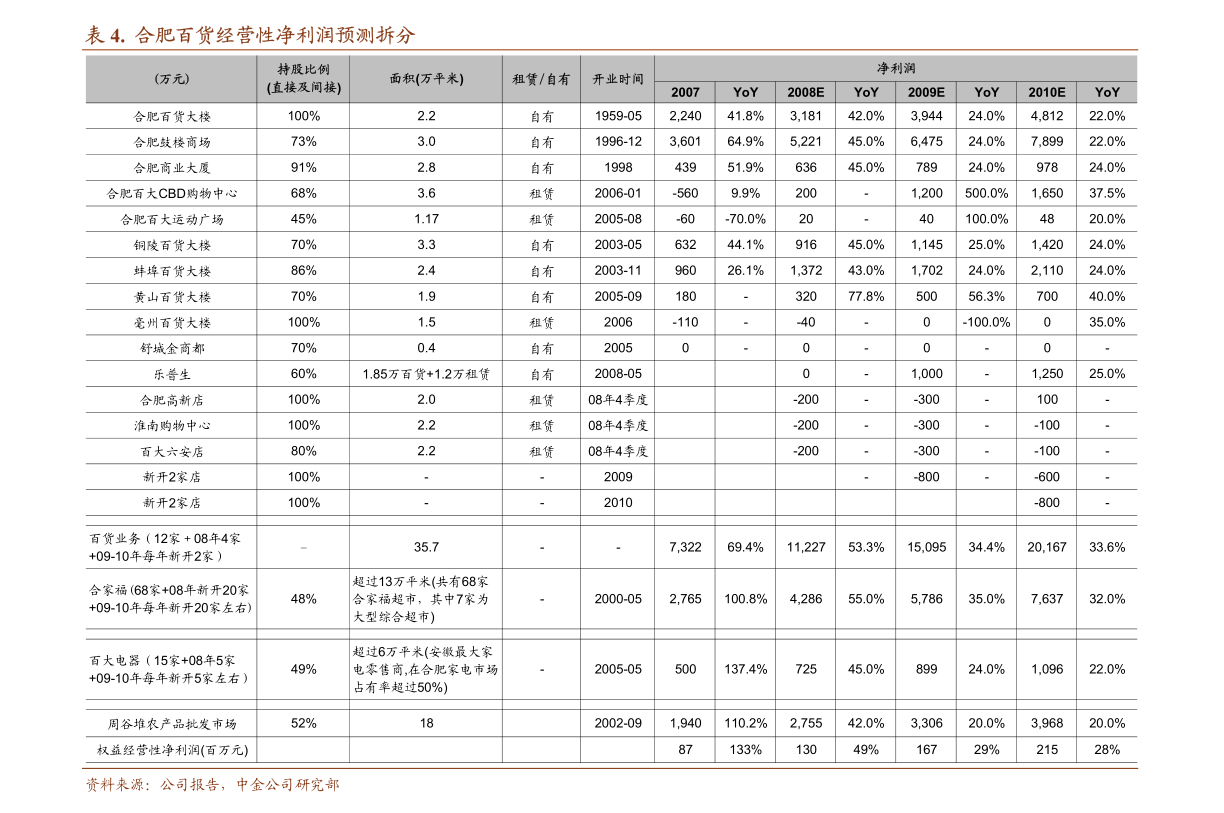1224x813 pixels.
Task: Click the YoY header following 2009E
Action: (x=986, y=92)
